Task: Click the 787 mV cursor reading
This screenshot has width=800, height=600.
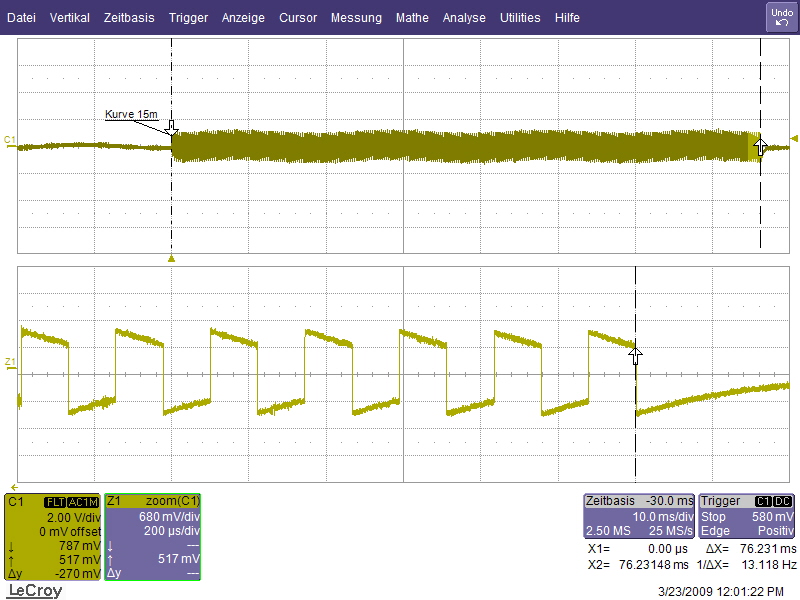Action: point(80,546)
